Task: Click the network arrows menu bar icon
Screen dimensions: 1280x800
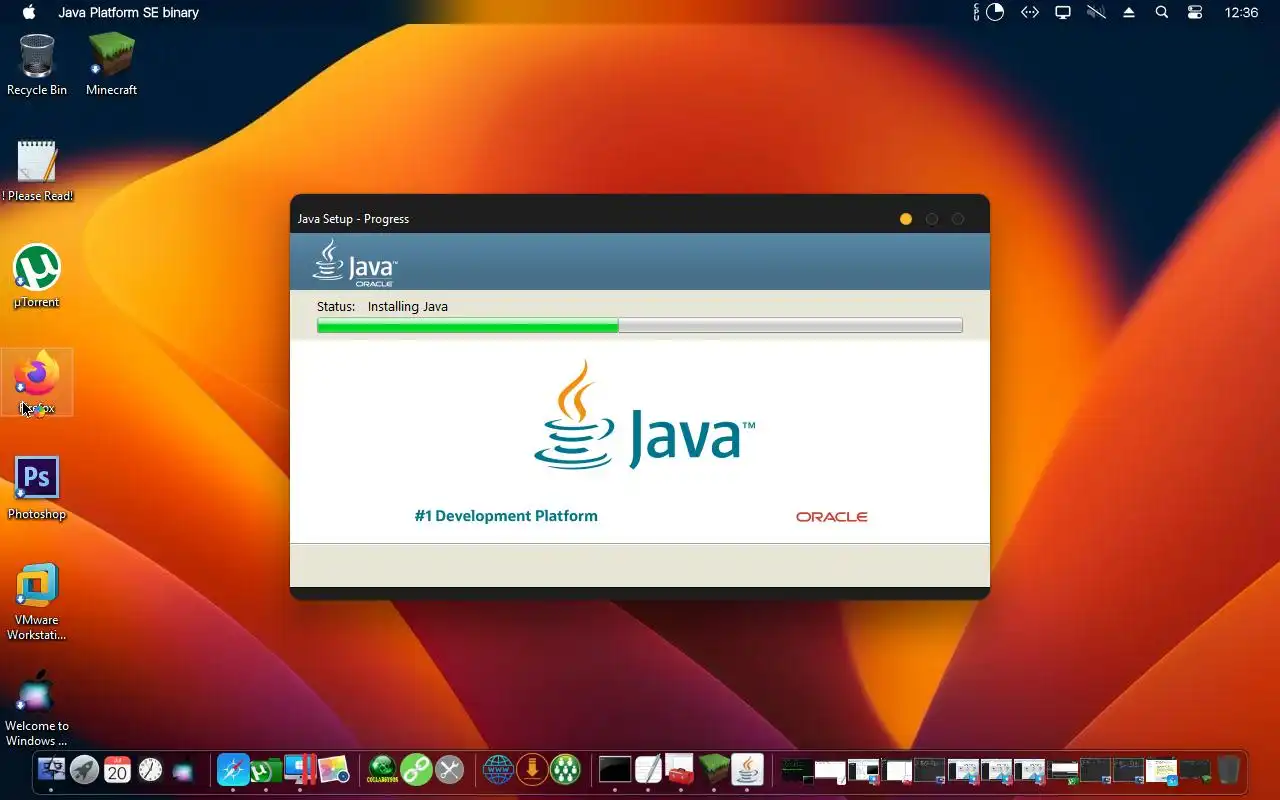Action: [x=1029, y=13]
